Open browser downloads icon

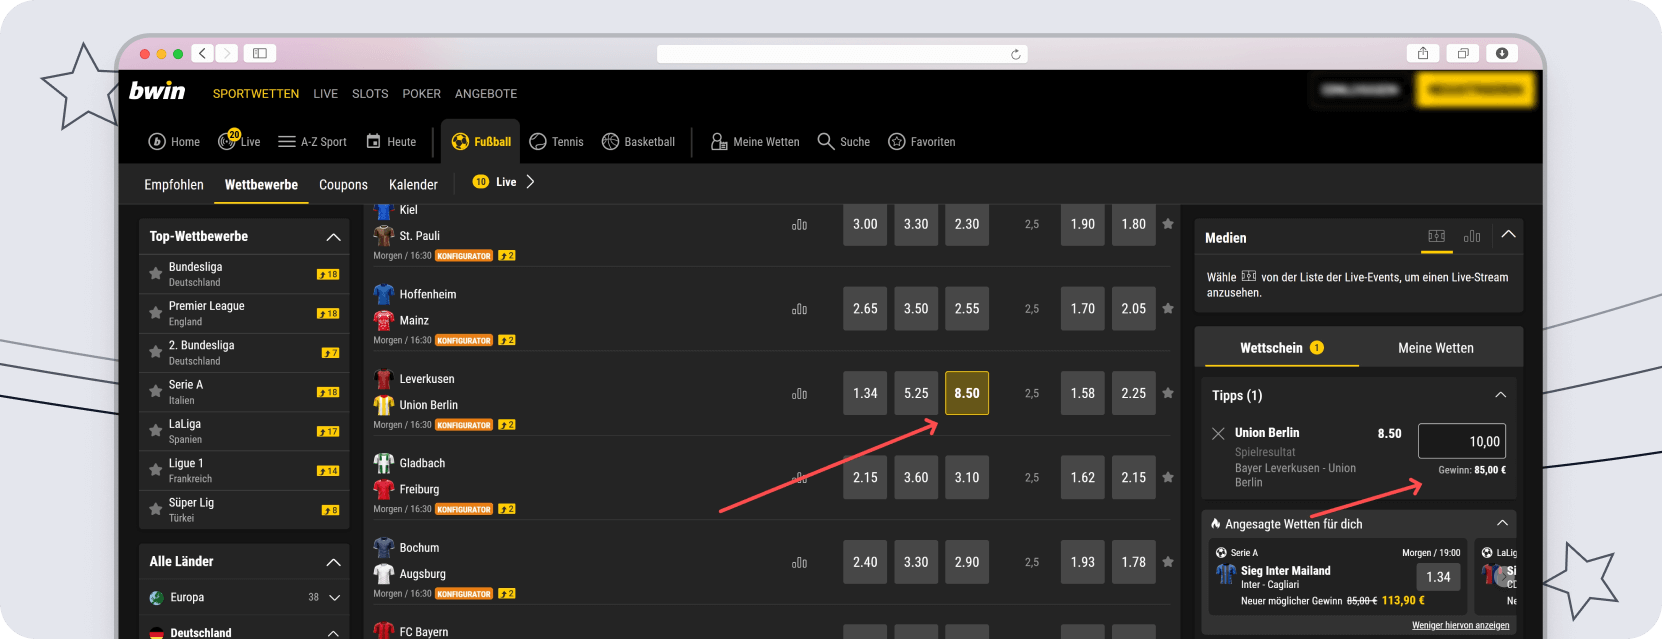[x=1502, y=53]
